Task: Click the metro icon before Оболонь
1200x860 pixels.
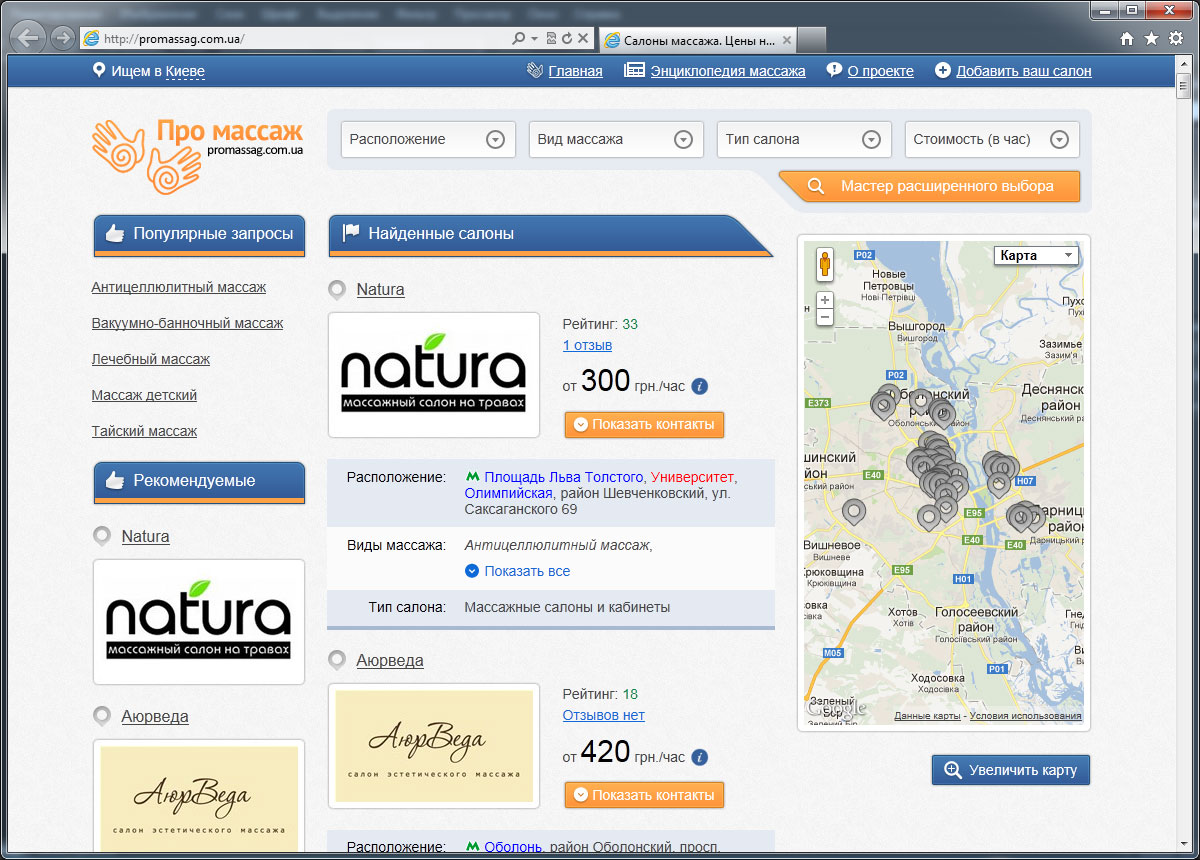Action: [473, 847]
